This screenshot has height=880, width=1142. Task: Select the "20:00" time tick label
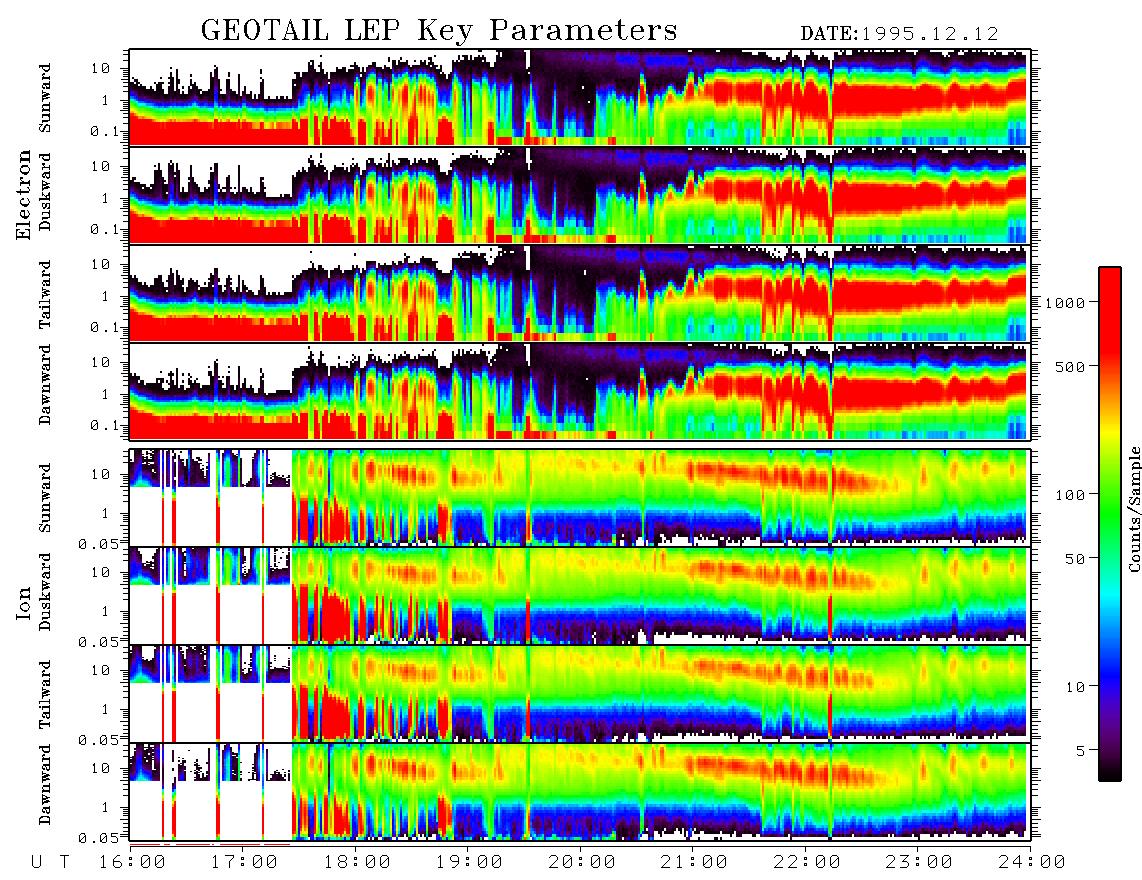pos(581,863)
